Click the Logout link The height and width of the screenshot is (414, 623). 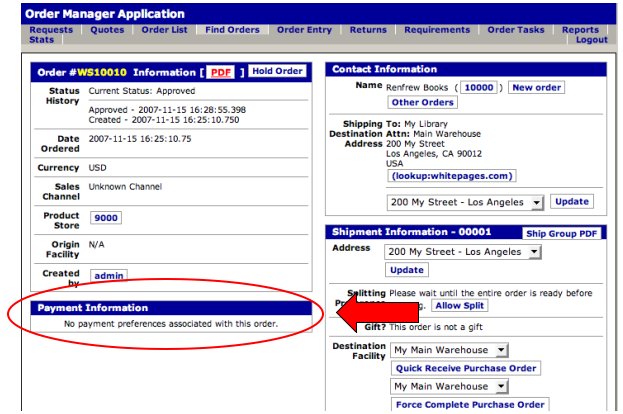591,40
